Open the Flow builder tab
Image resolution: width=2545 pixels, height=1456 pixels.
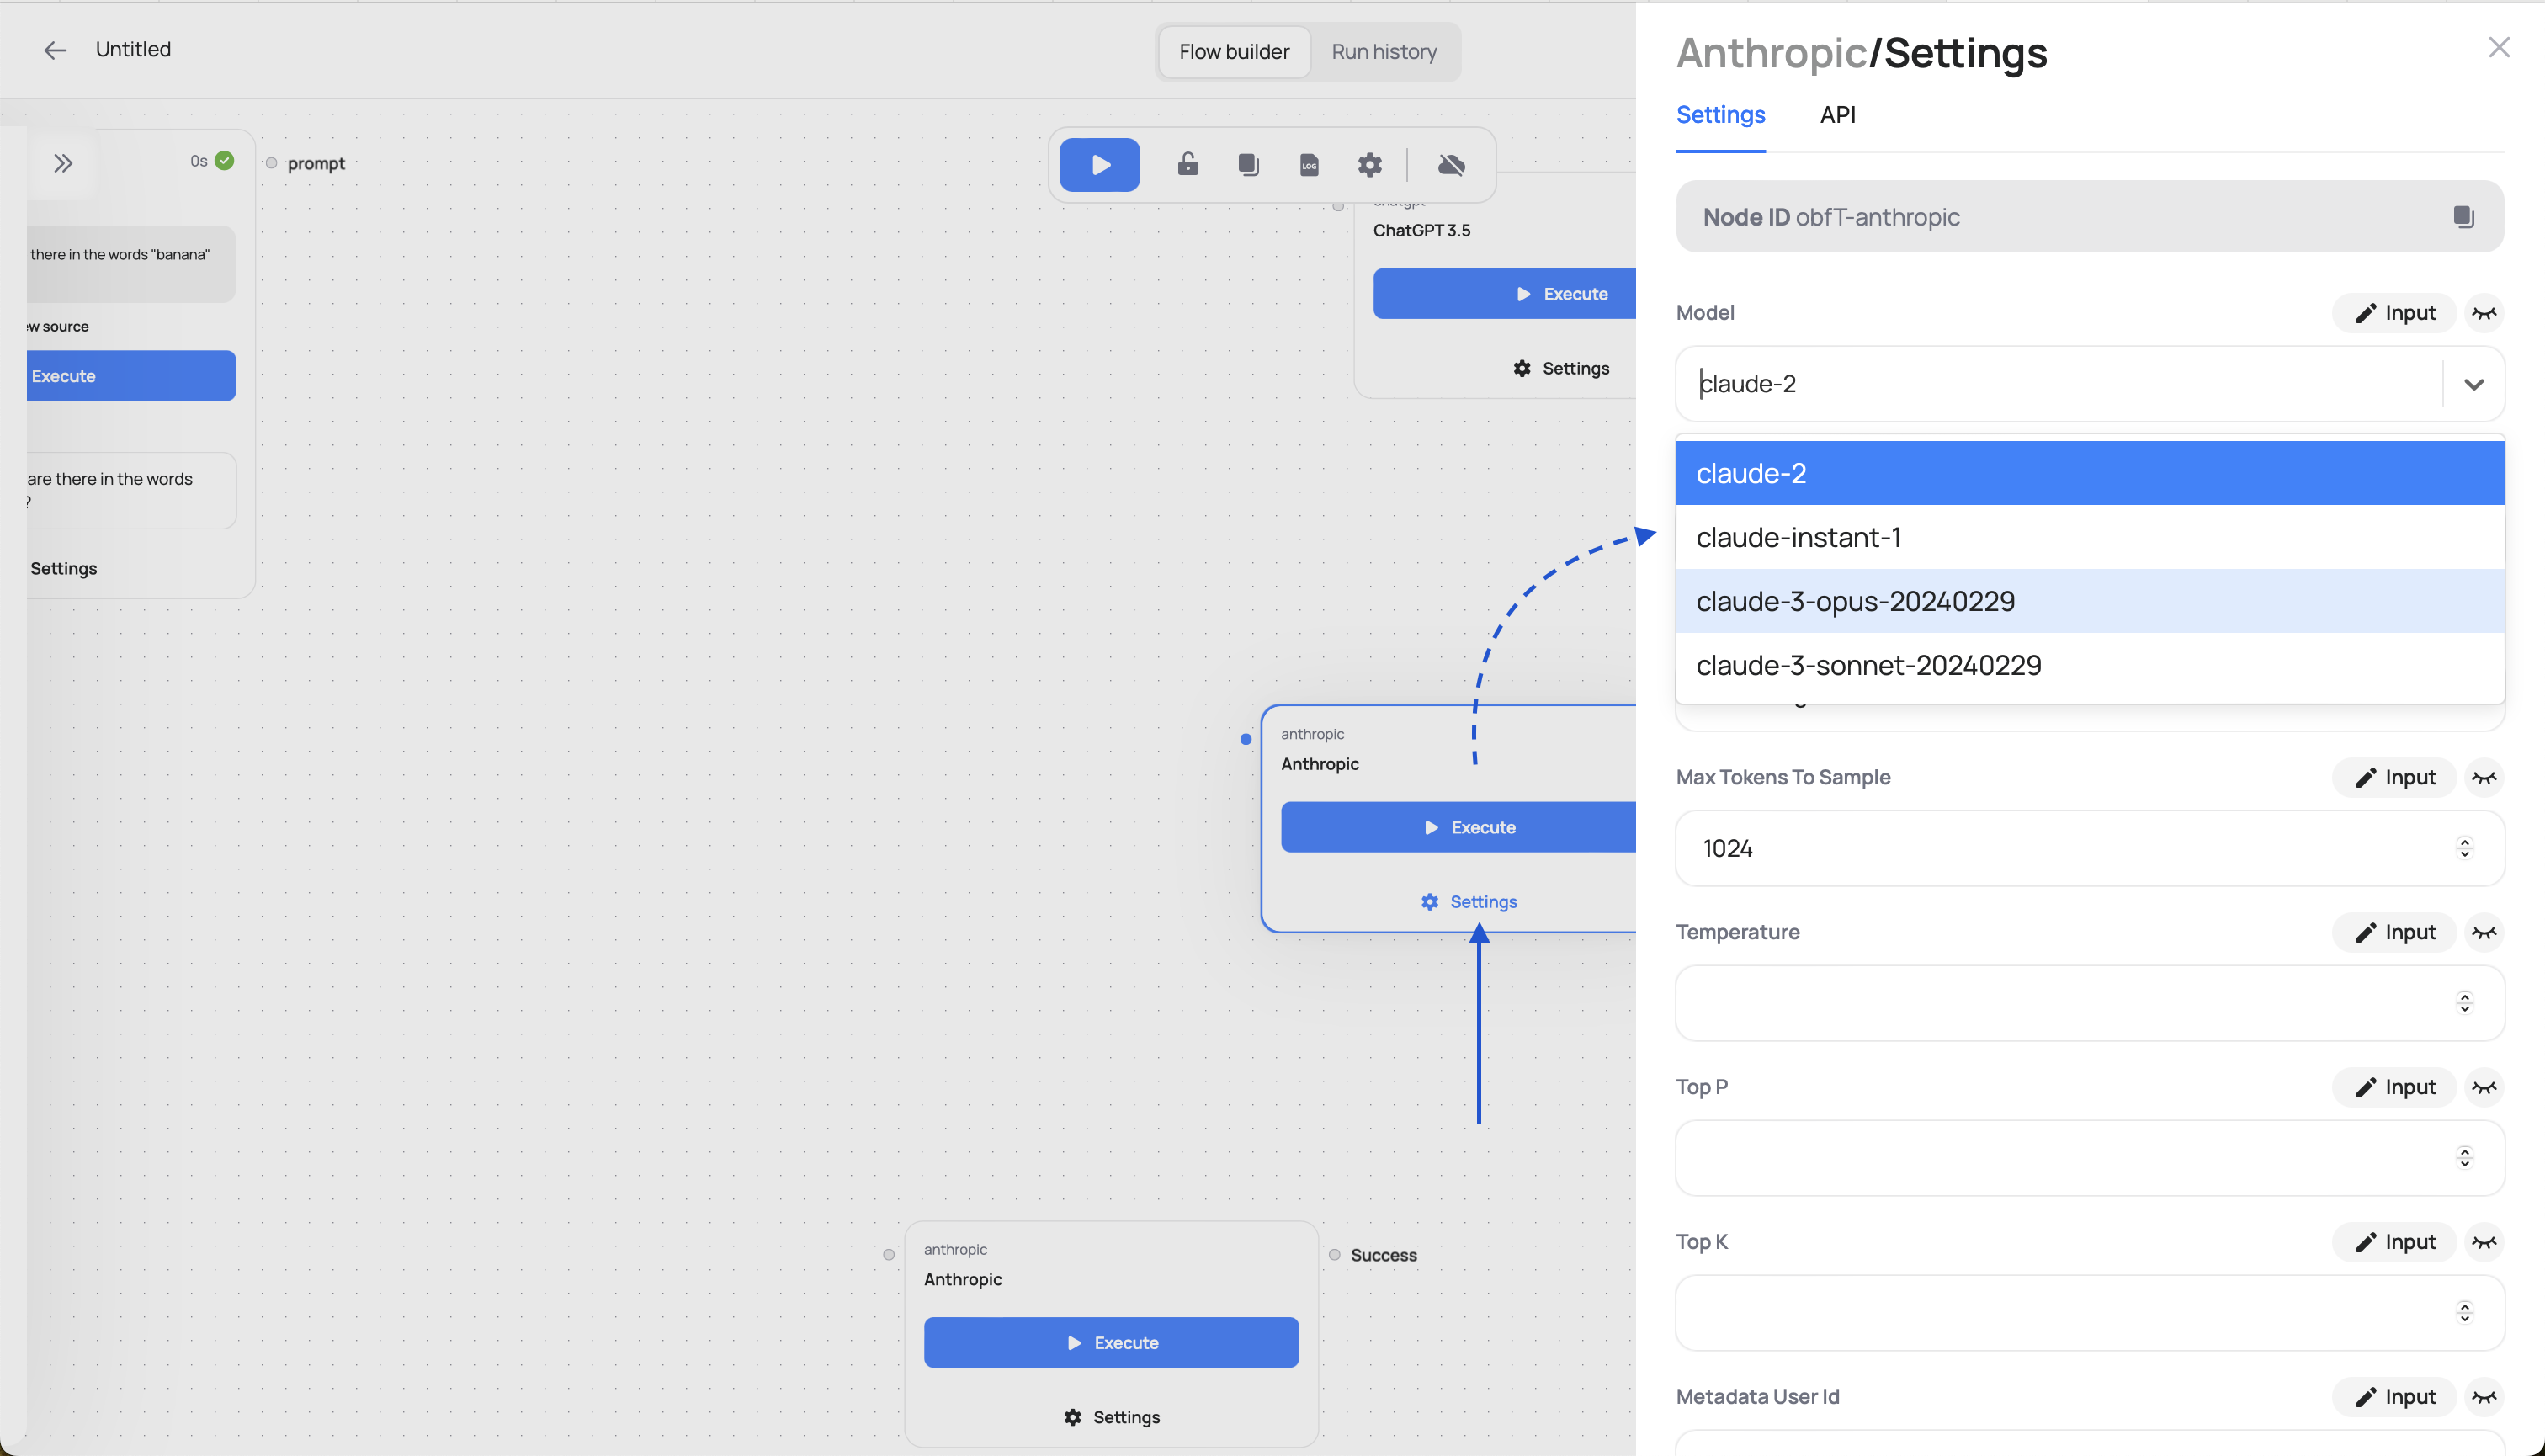[x=1234, y=52]
